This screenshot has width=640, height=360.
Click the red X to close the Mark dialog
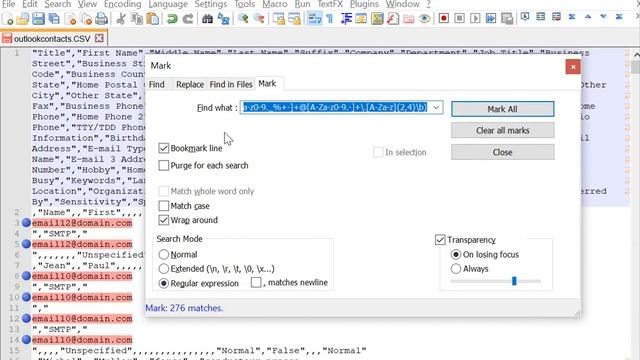(573, 67)
